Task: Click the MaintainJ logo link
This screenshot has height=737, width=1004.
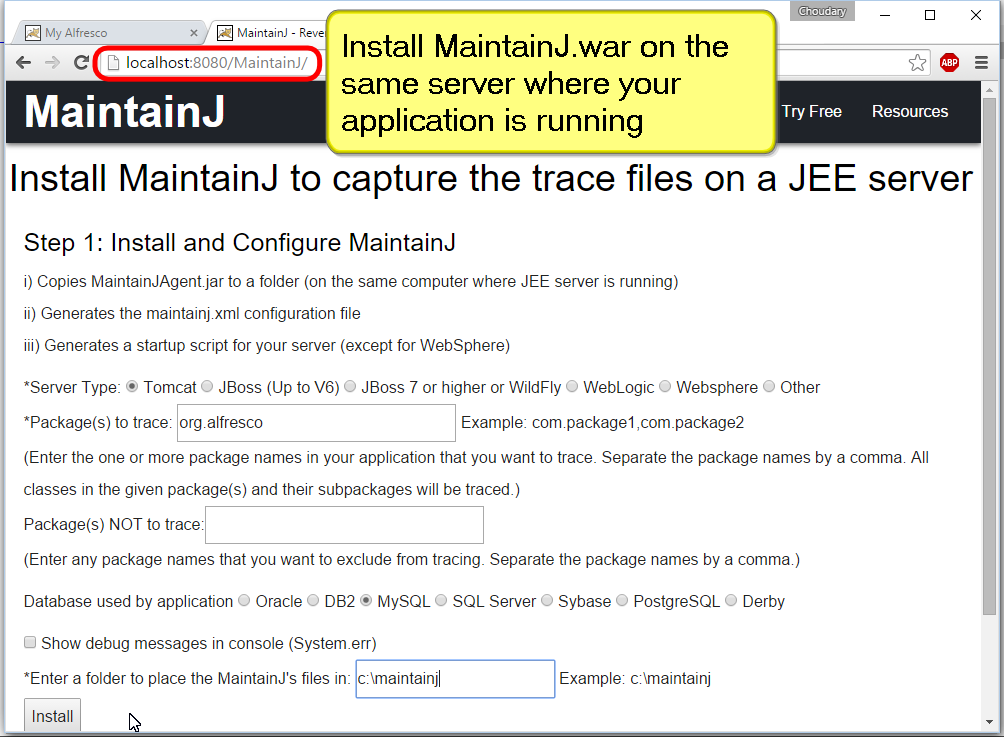Action: 124,111
